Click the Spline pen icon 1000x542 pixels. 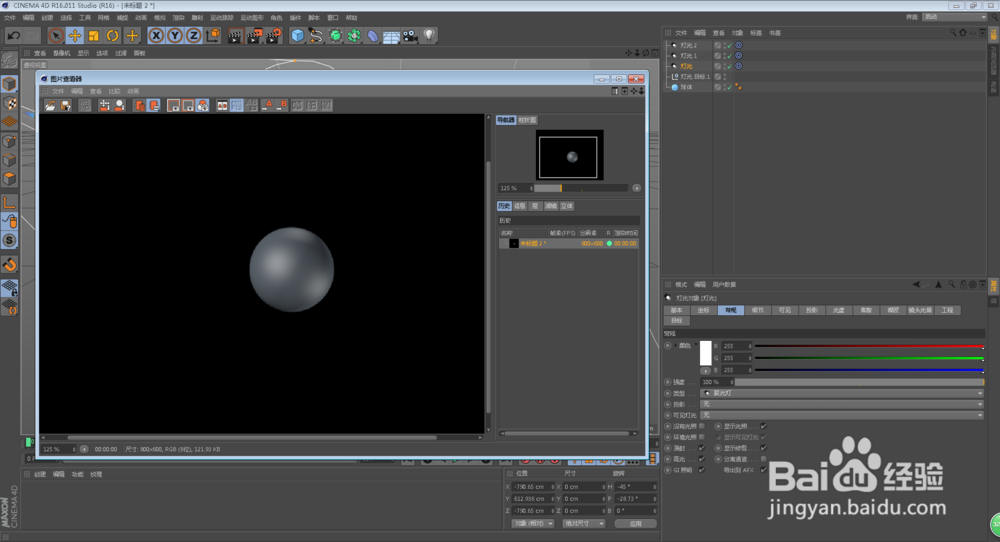pos(316,36)
